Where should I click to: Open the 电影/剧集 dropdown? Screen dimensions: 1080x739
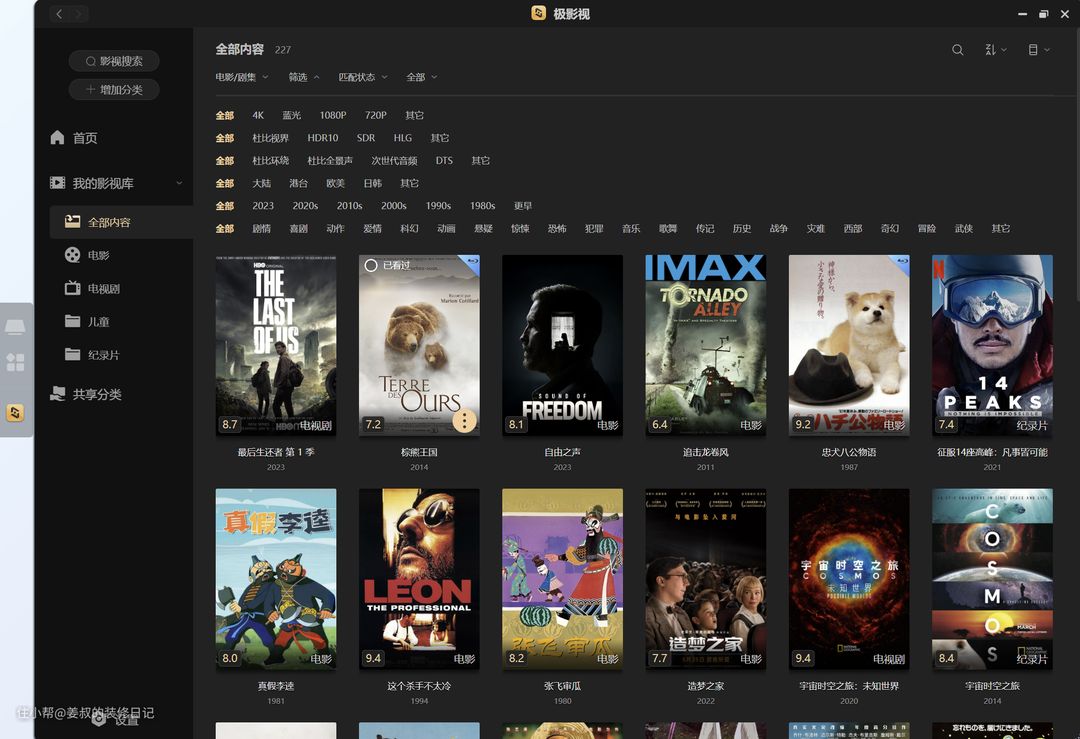tap(241, 77)
